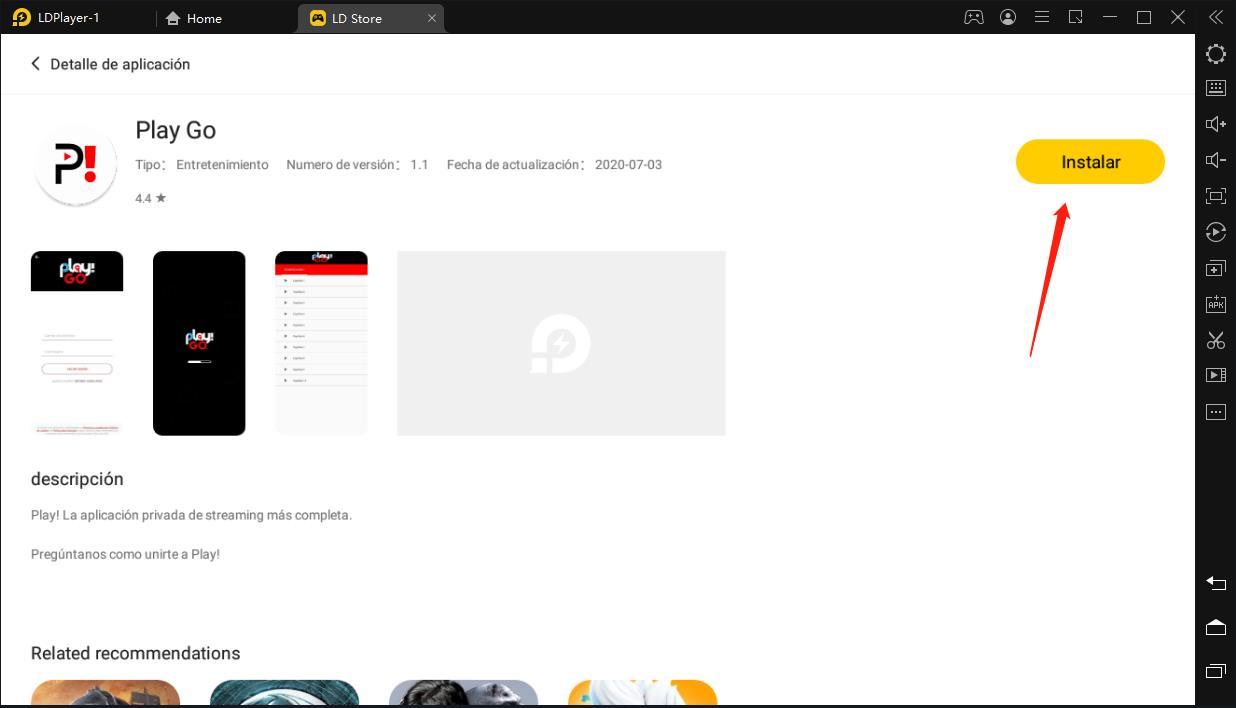Click the Play Go title text
The image size is (1236, 708).
click(x=175, y=130)
